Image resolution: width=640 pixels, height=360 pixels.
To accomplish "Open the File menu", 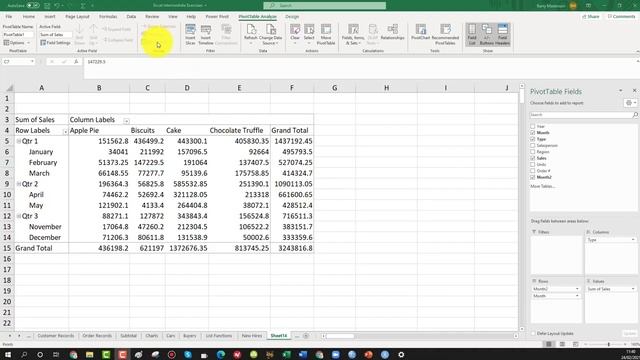I will pos(9,17).
